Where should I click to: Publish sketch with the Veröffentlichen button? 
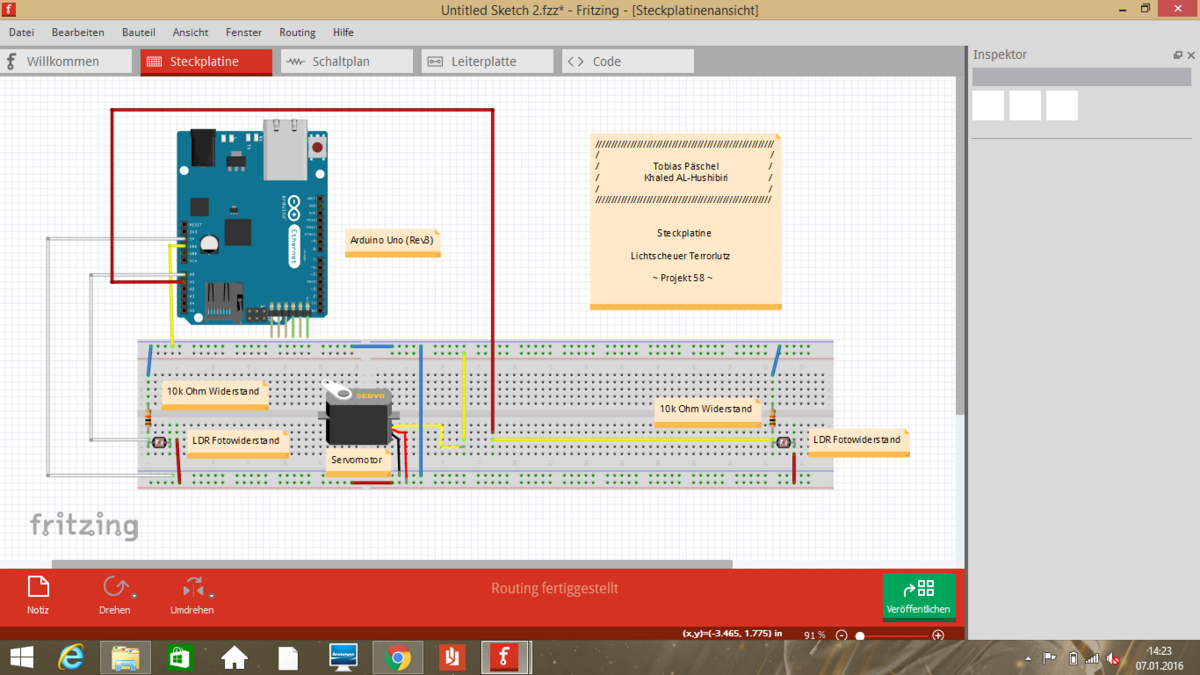tap(918, 596)
